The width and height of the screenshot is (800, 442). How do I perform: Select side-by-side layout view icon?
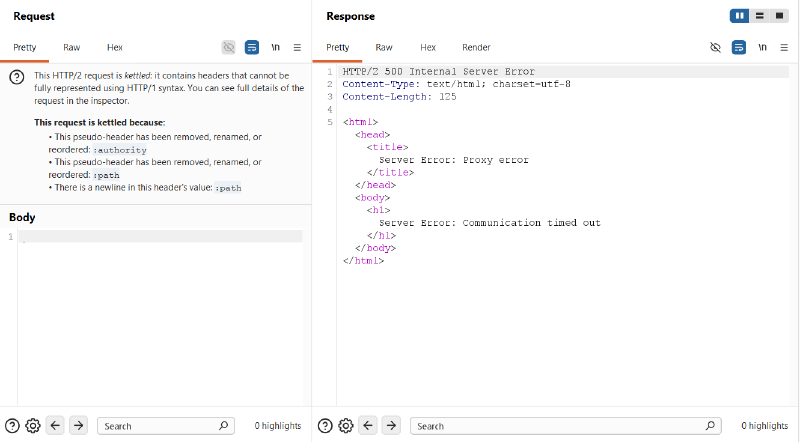(739, 16)
